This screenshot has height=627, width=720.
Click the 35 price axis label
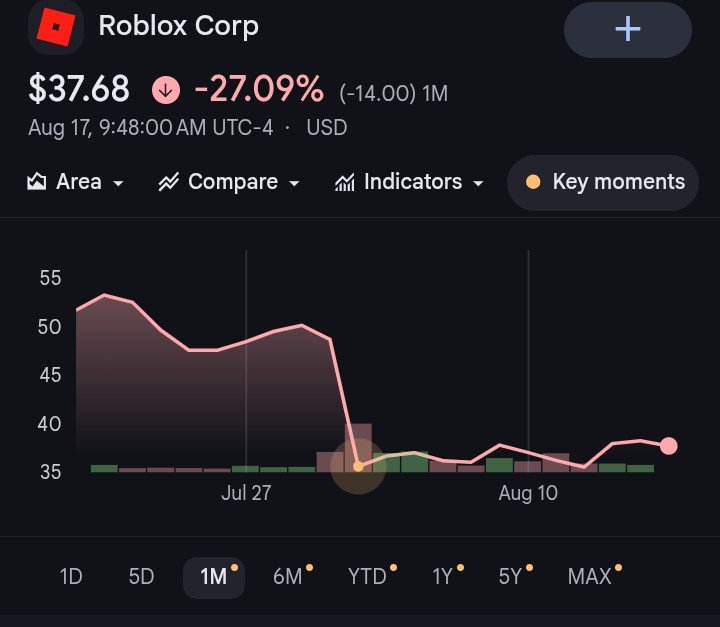pyautogui.click(x=50, y=472)
